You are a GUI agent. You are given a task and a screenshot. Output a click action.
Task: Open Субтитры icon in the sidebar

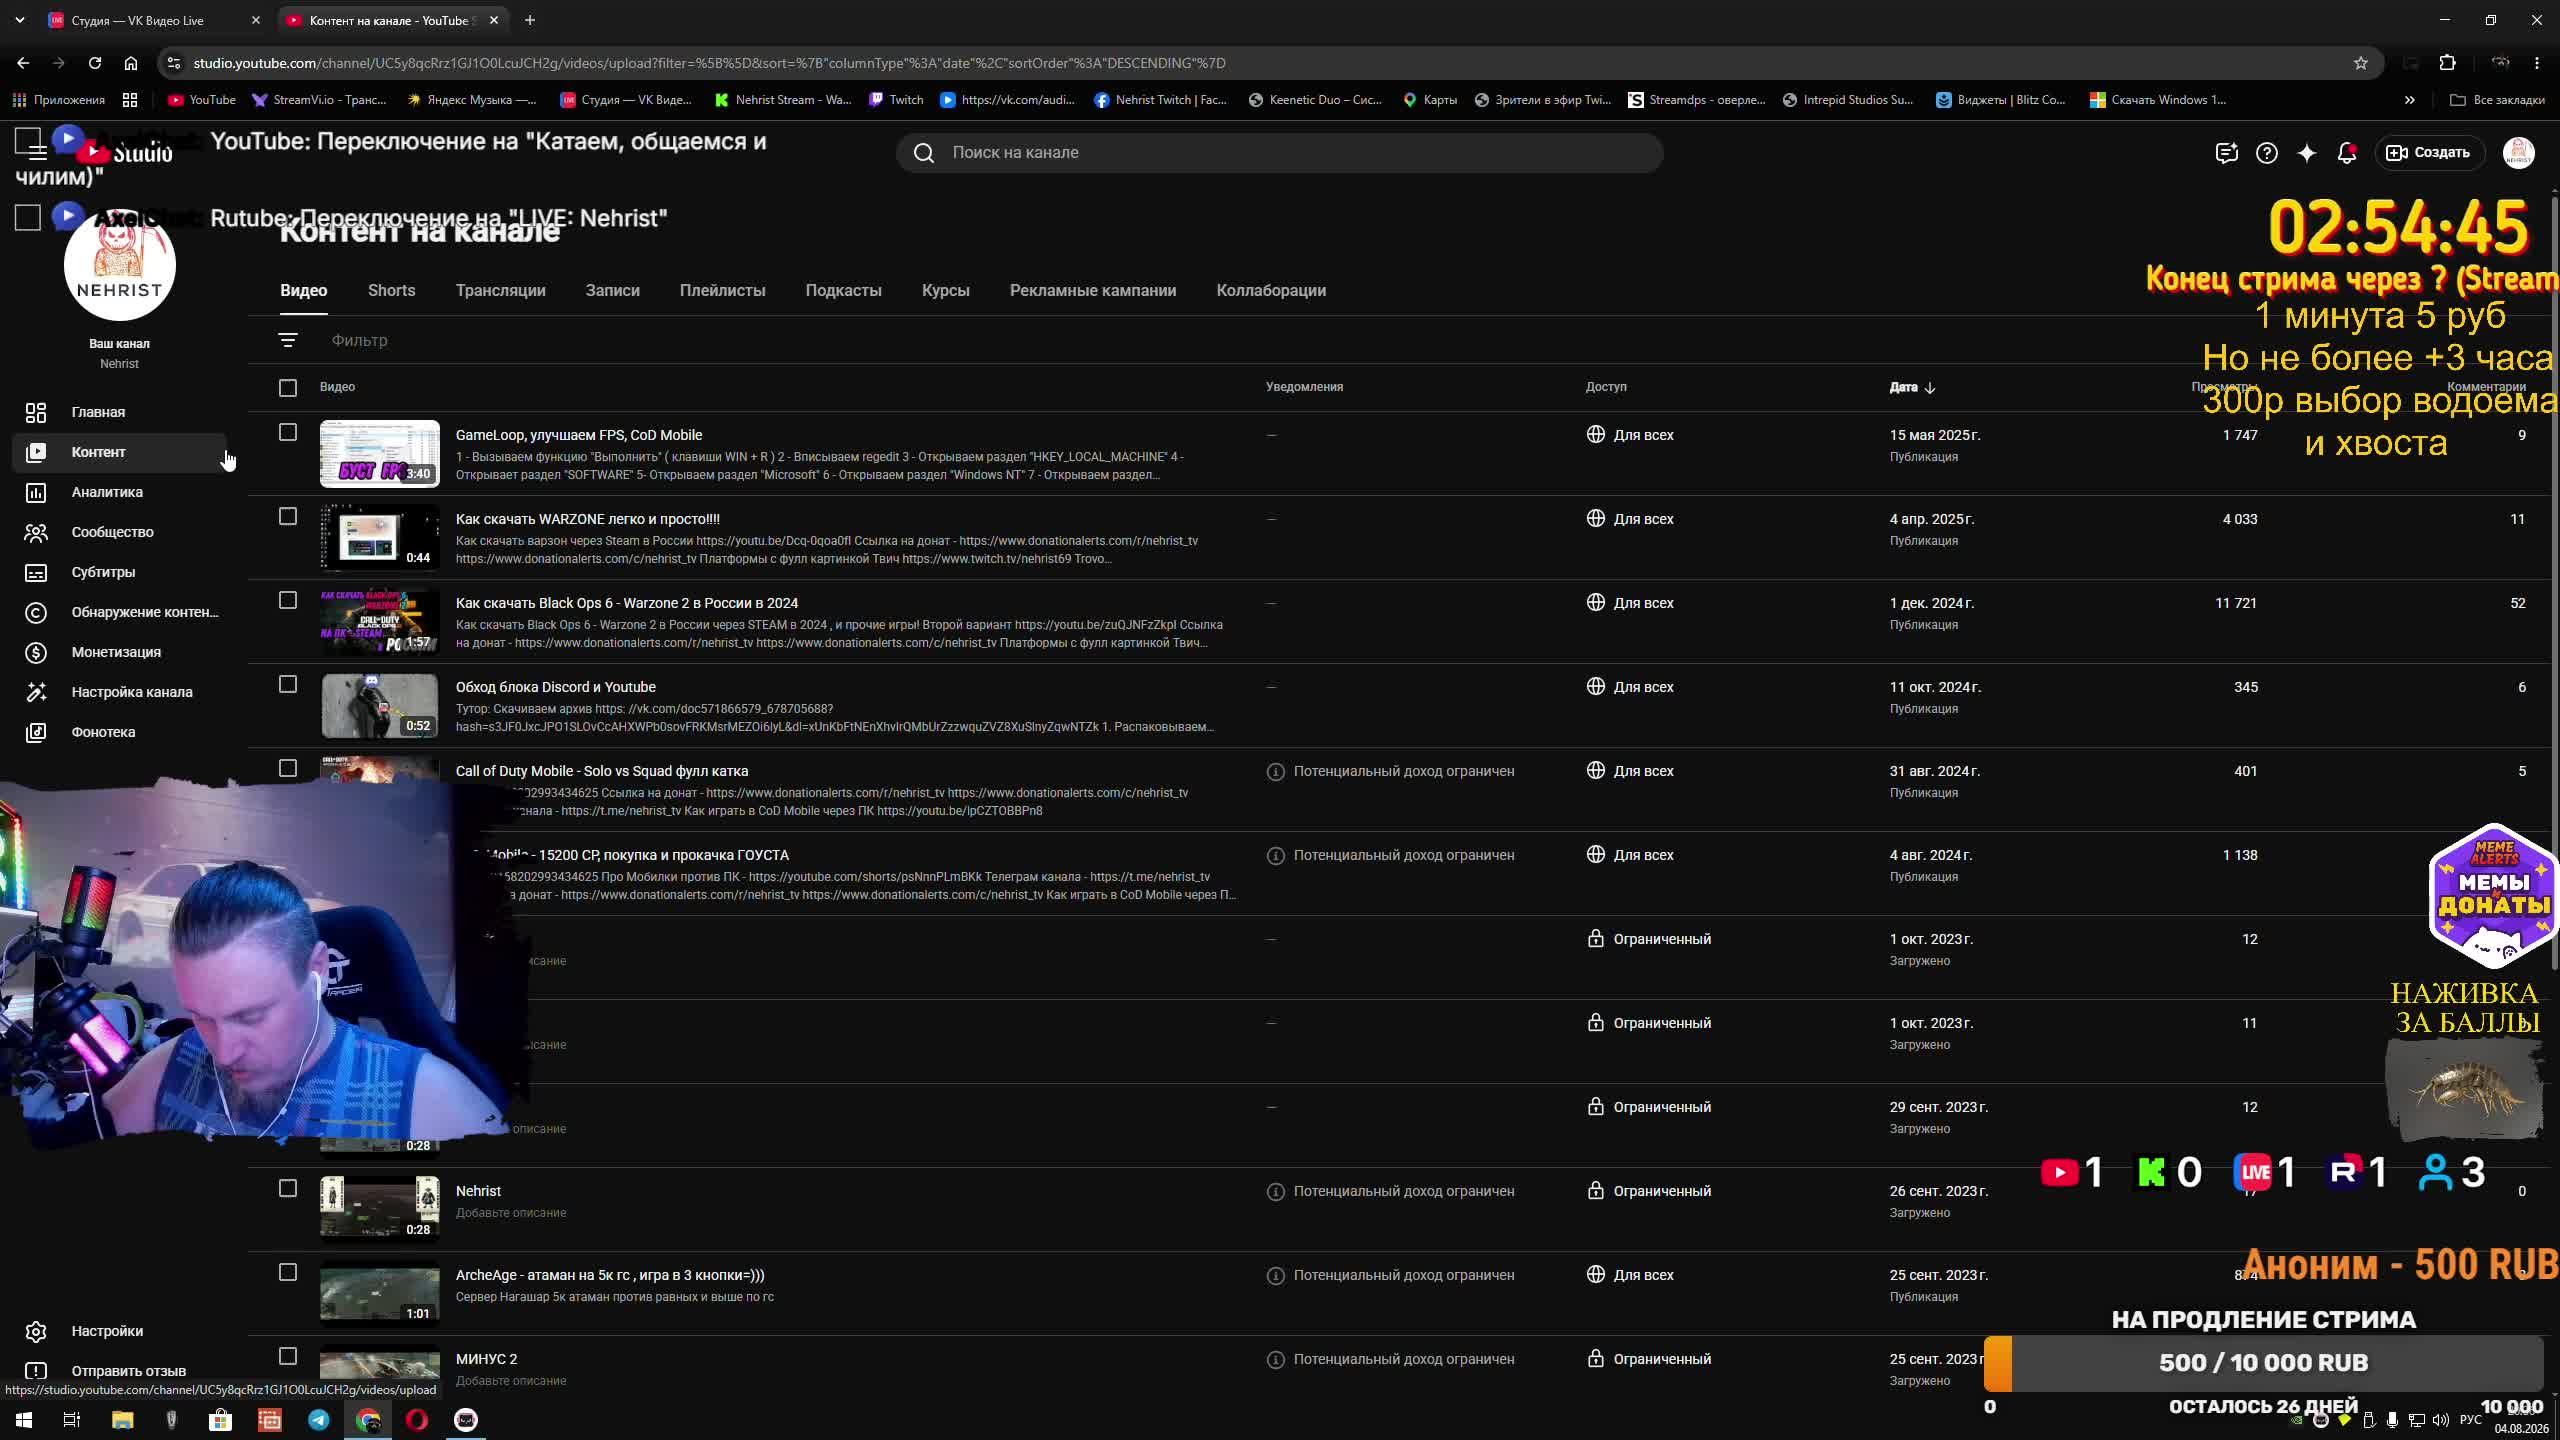point(36,572)
